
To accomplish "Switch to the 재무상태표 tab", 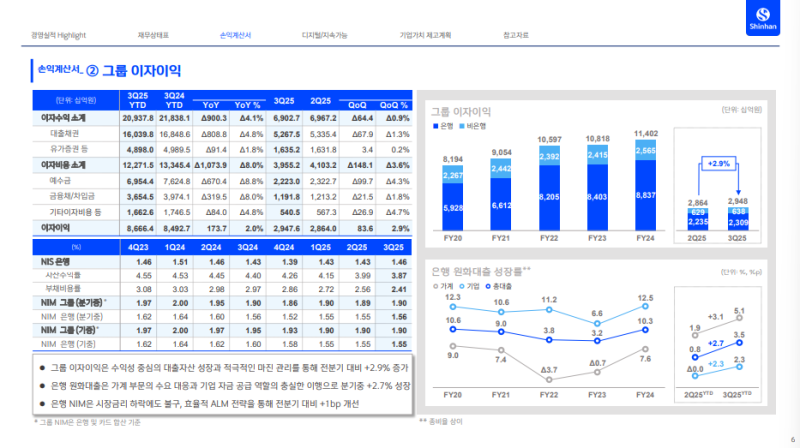I will coord(154,35).
